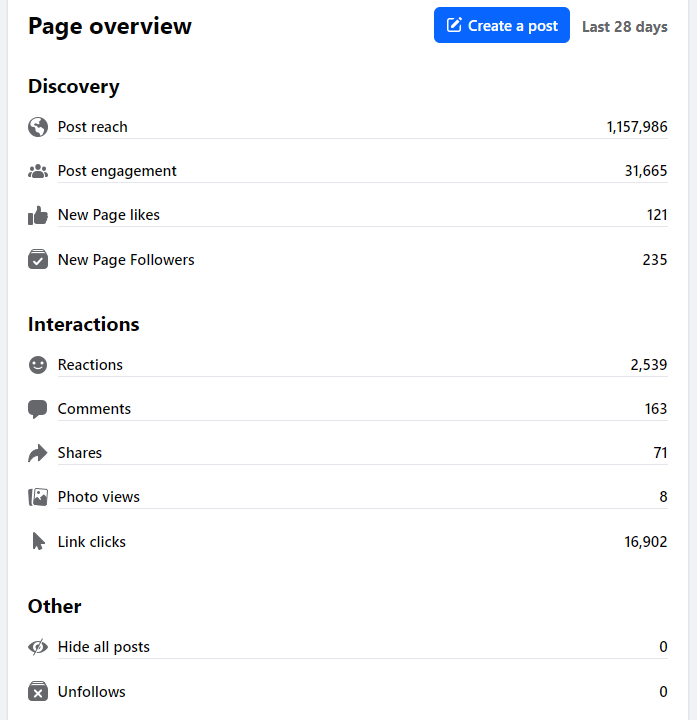
Task: Click the crossed-eye icon beside Hide all posts
Action: point(38,647)
